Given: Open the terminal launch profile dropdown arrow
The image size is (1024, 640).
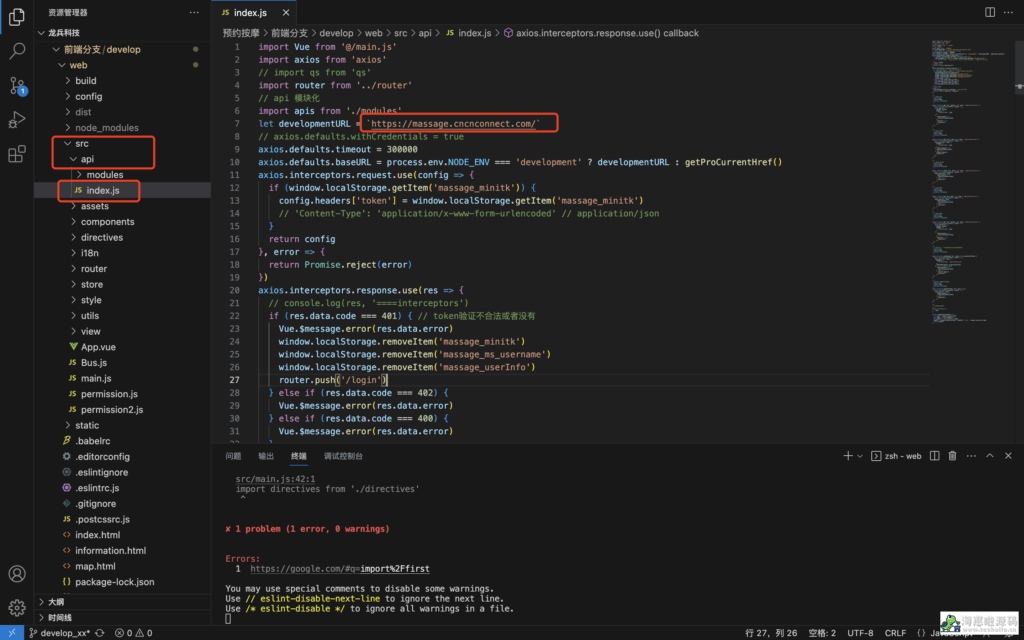Looking at the screenshot, I should tap(860, 456).
